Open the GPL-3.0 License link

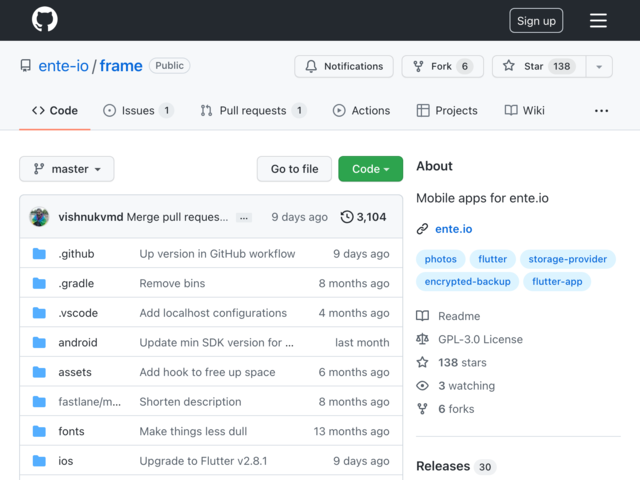pos(469,339)
